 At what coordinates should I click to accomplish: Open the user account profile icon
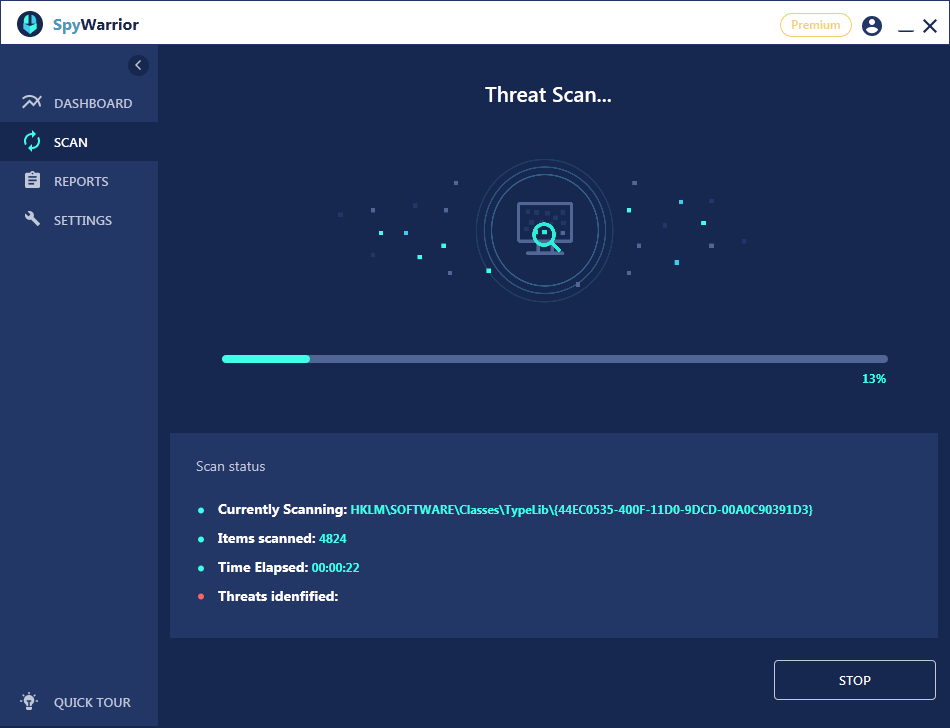[871, 25]
